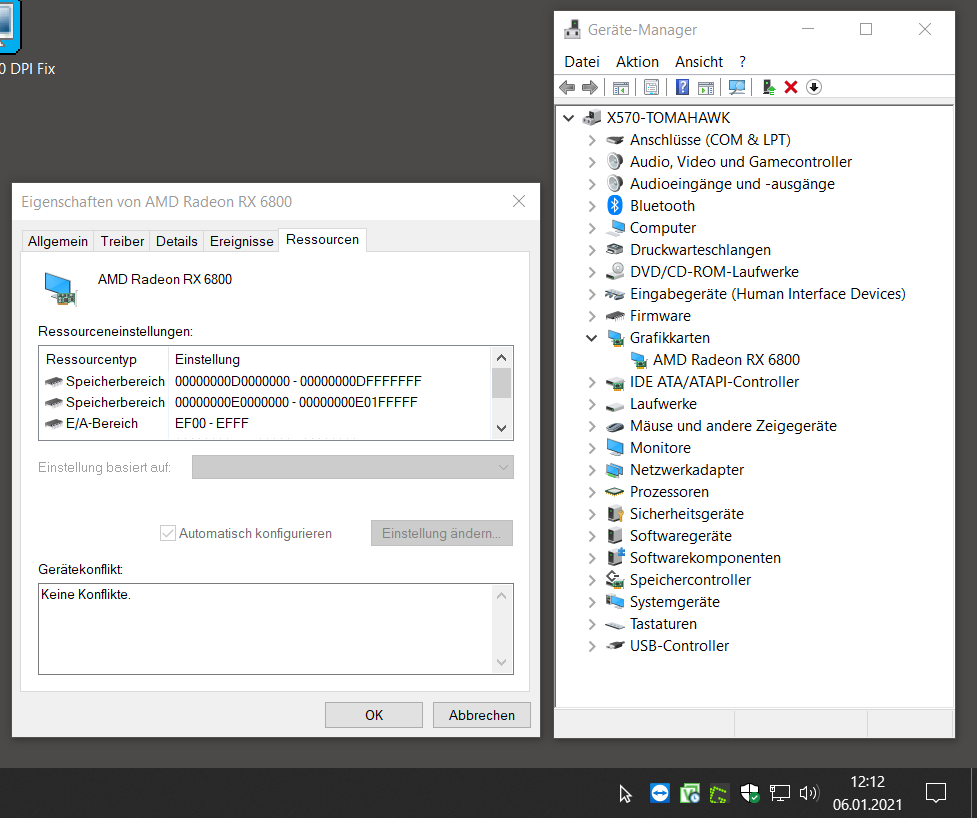Click the Update driver toolbar icon
The width and height of the screenshot is (977, 818).
click(769, 87)
